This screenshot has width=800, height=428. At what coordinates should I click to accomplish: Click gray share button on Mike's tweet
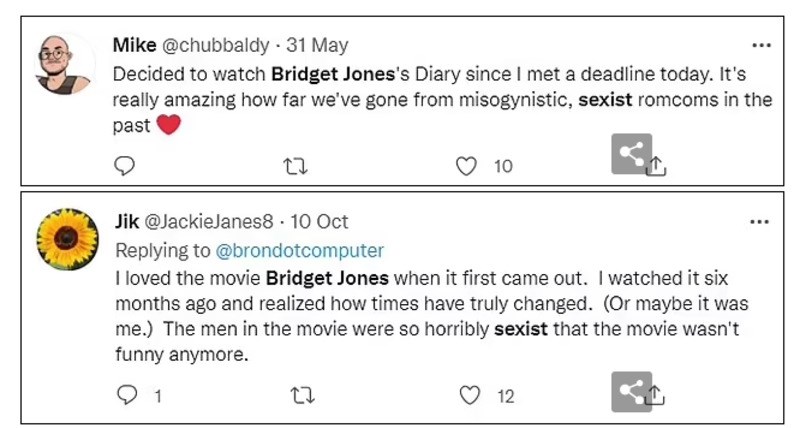click(x=631, y=154)
